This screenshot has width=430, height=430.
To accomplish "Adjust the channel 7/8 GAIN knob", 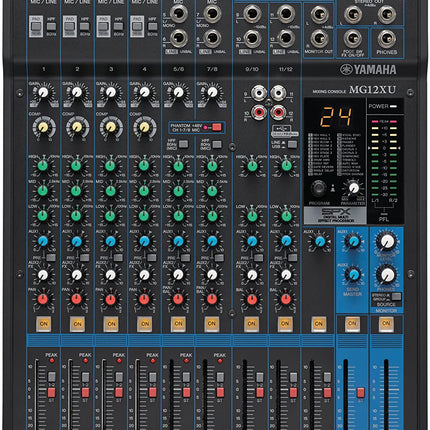I will click(x=212, y=92).
